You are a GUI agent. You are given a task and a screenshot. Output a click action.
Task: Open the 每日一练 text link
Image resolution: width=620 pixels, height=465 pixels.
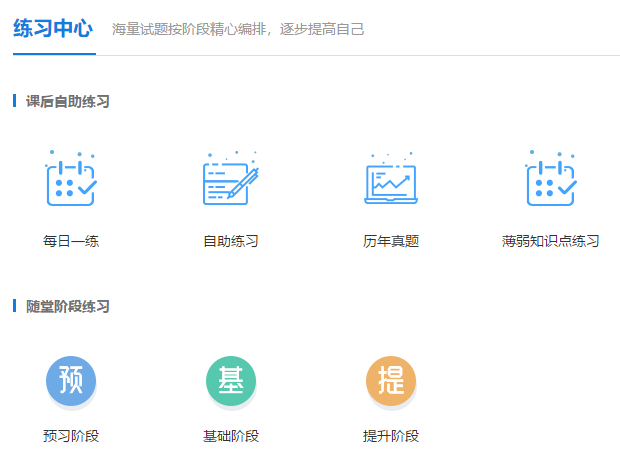pyautogui.click(x=71, y=241)
